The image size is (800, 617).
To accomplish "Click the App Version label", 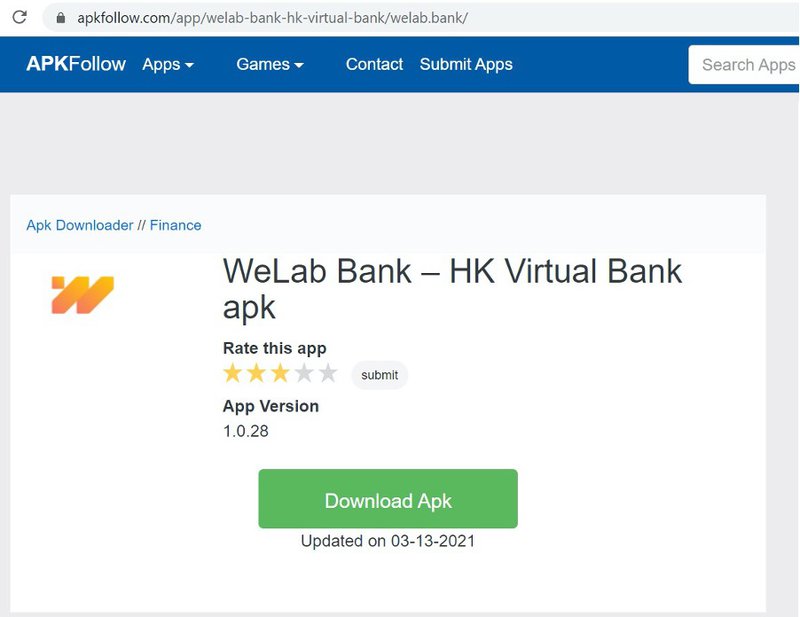I will click(271, 406).
